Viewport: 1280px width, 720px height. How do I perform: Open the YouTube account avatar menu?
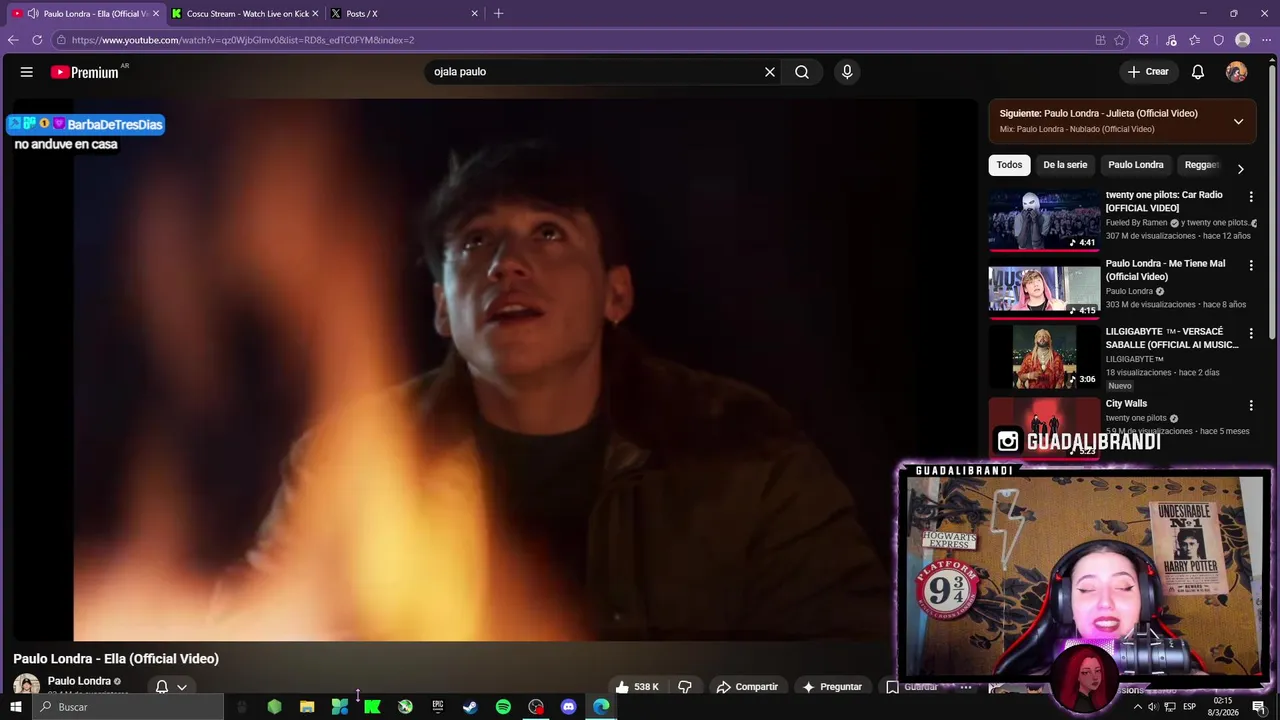click(1237, 72)
